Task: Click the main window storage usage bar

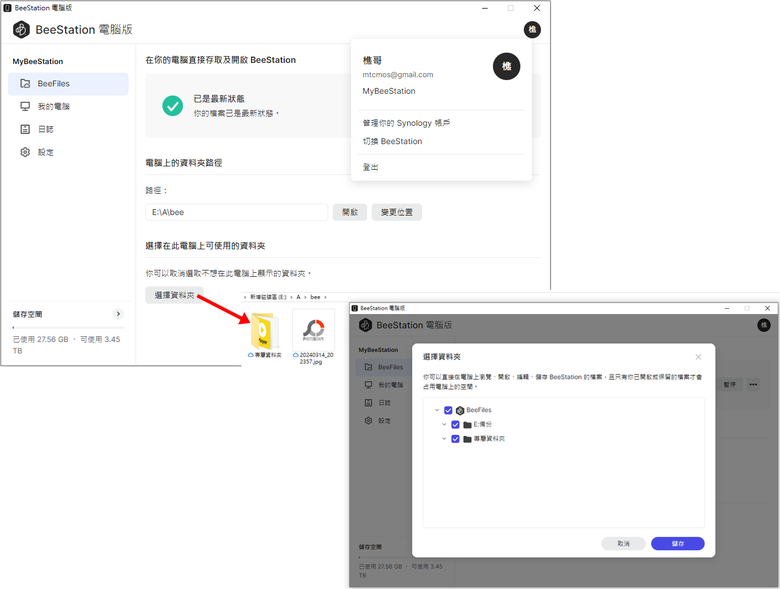Action: (68, 327)
